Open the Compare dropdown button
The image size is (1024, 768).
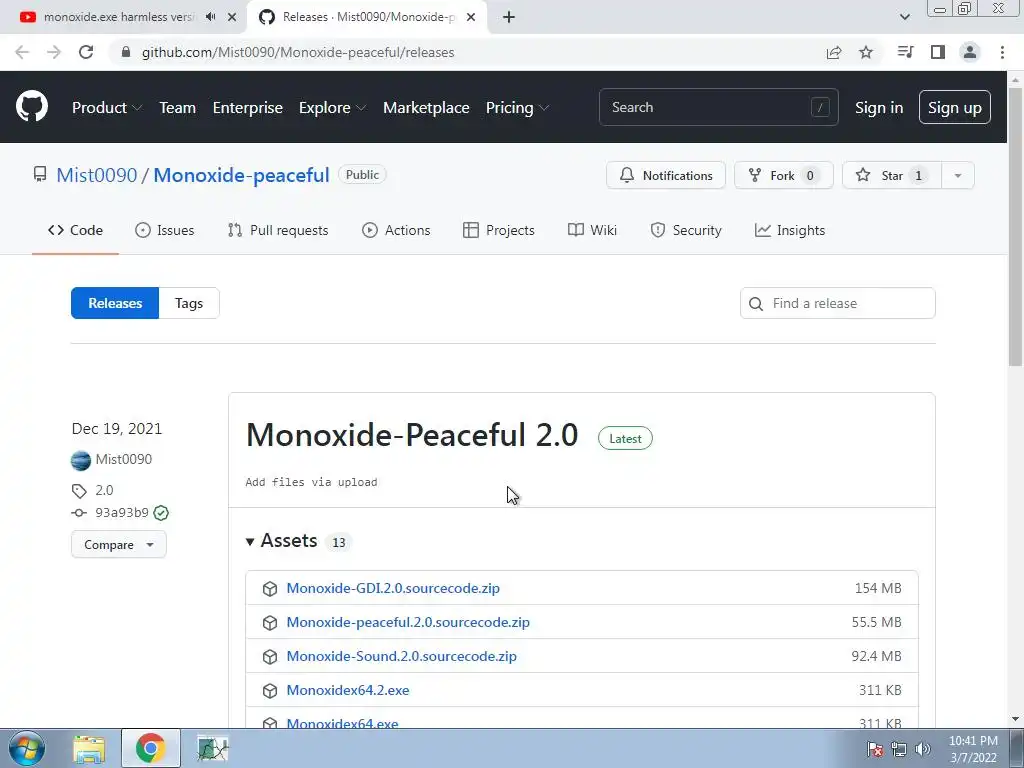pyautogui.click(x=119, y=545)
